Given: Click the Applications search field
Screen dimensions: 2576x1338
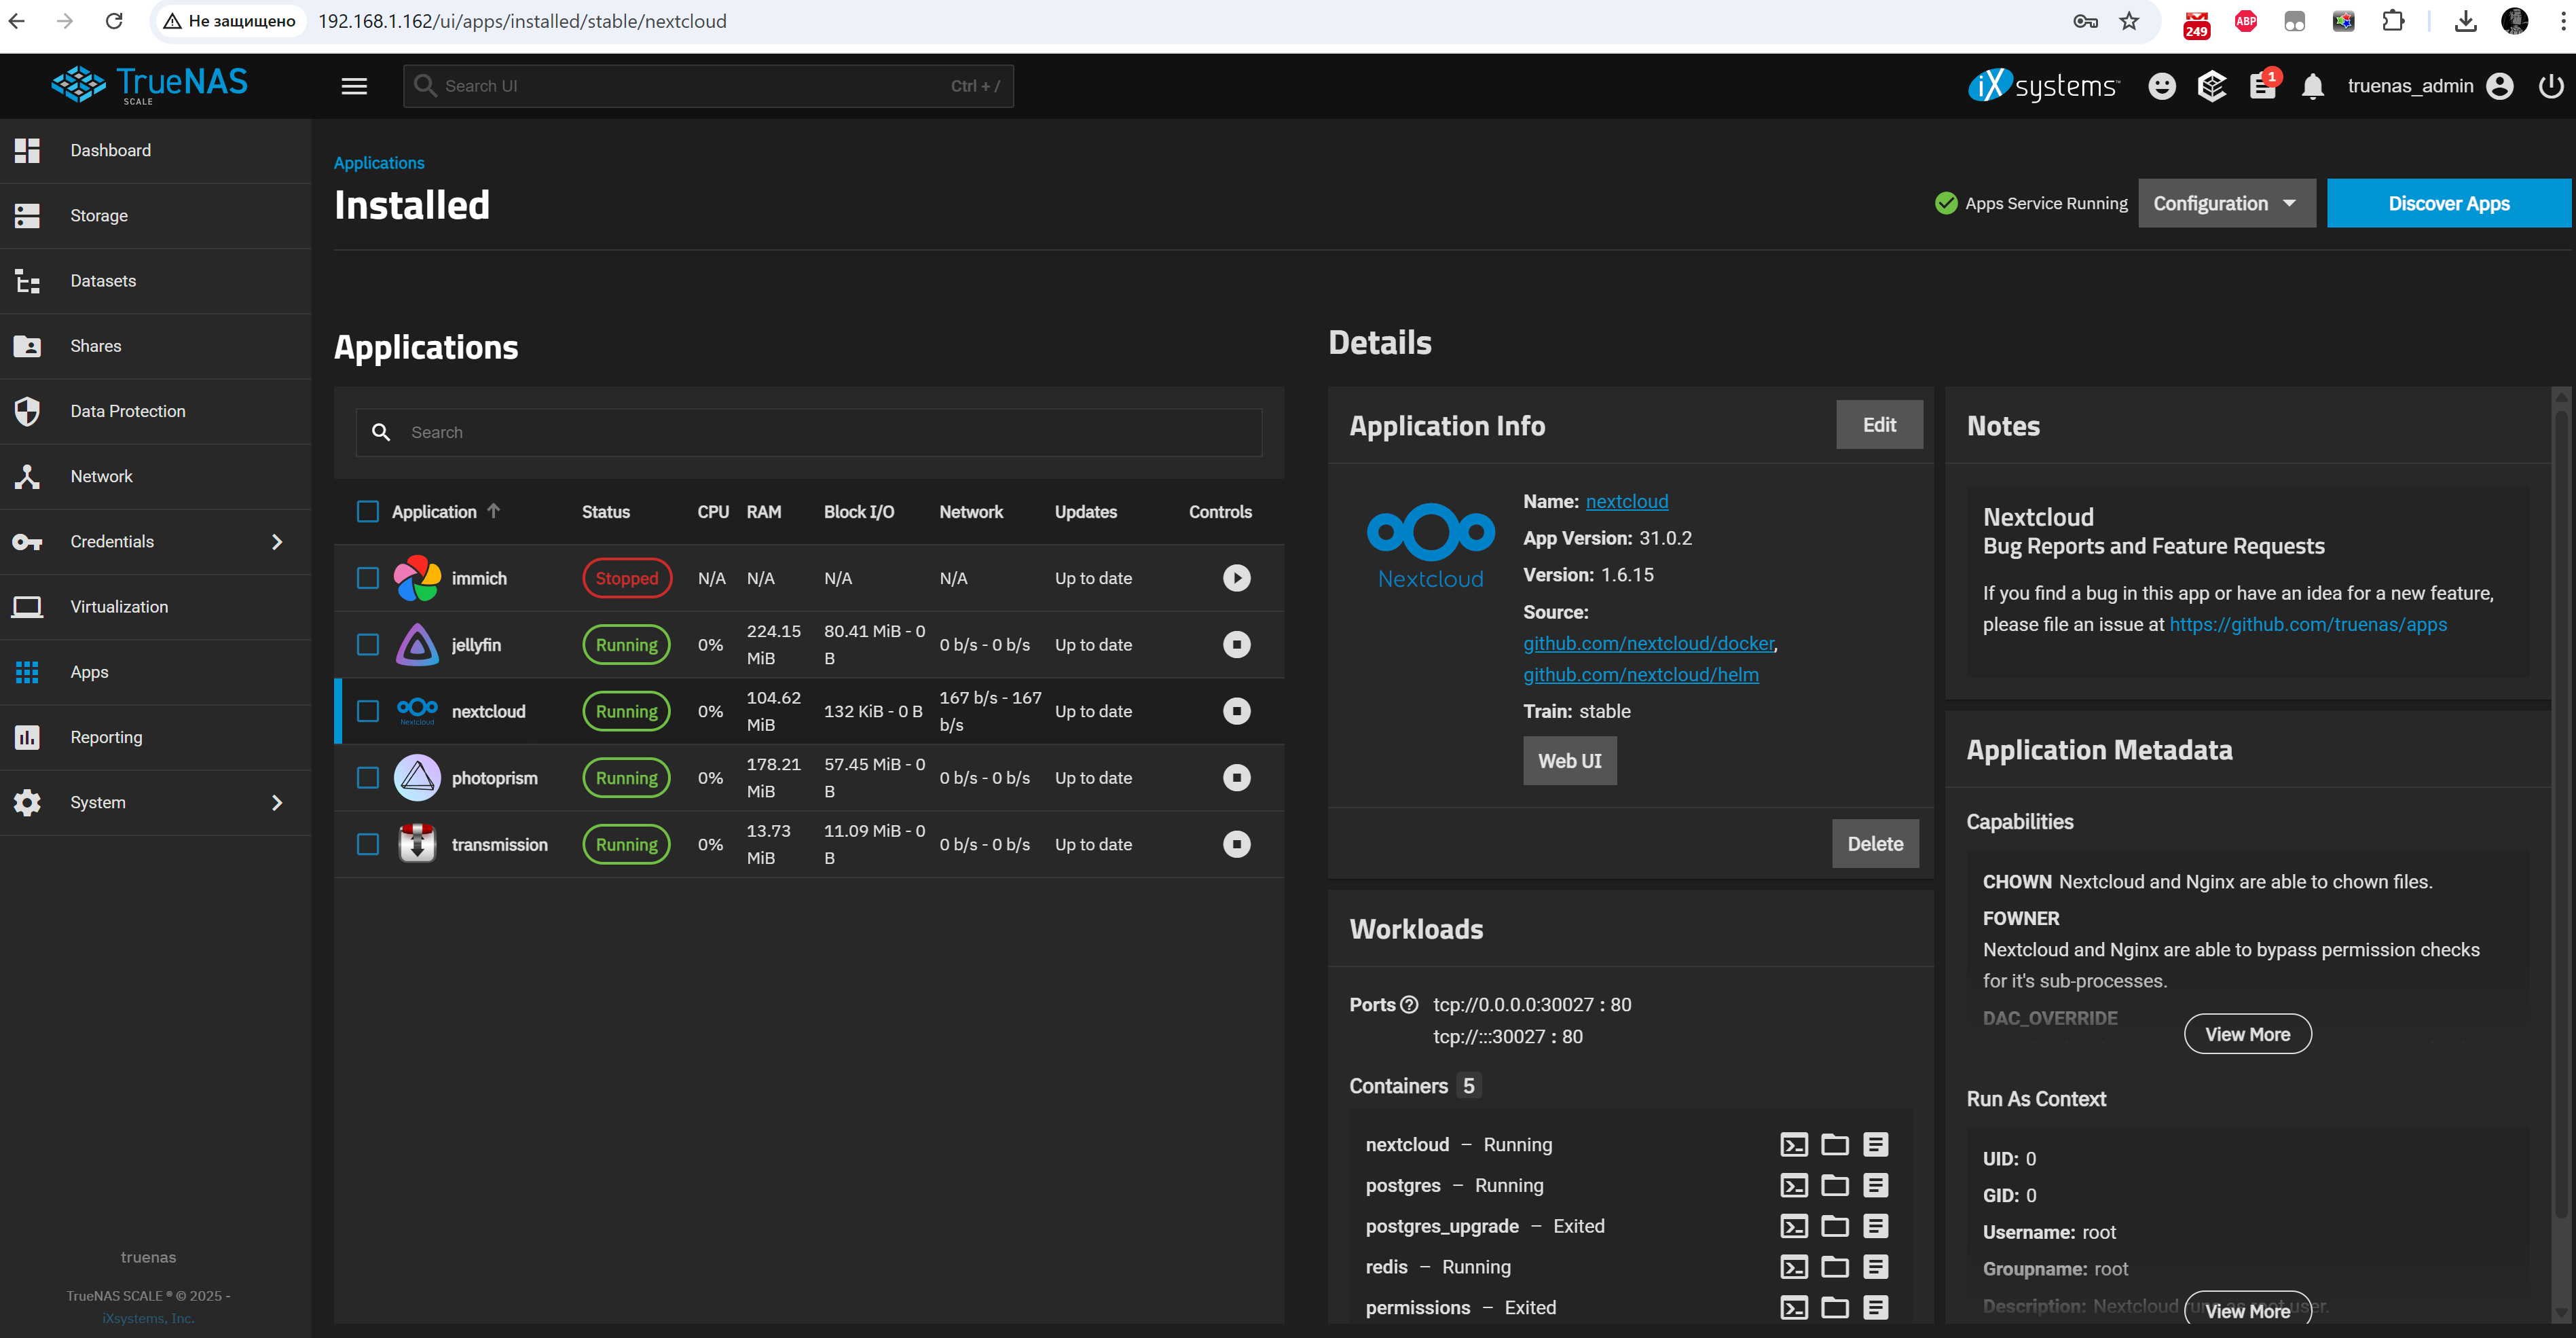Looking at the screenshot, I should pyautogui.click(x=808, y=432).
